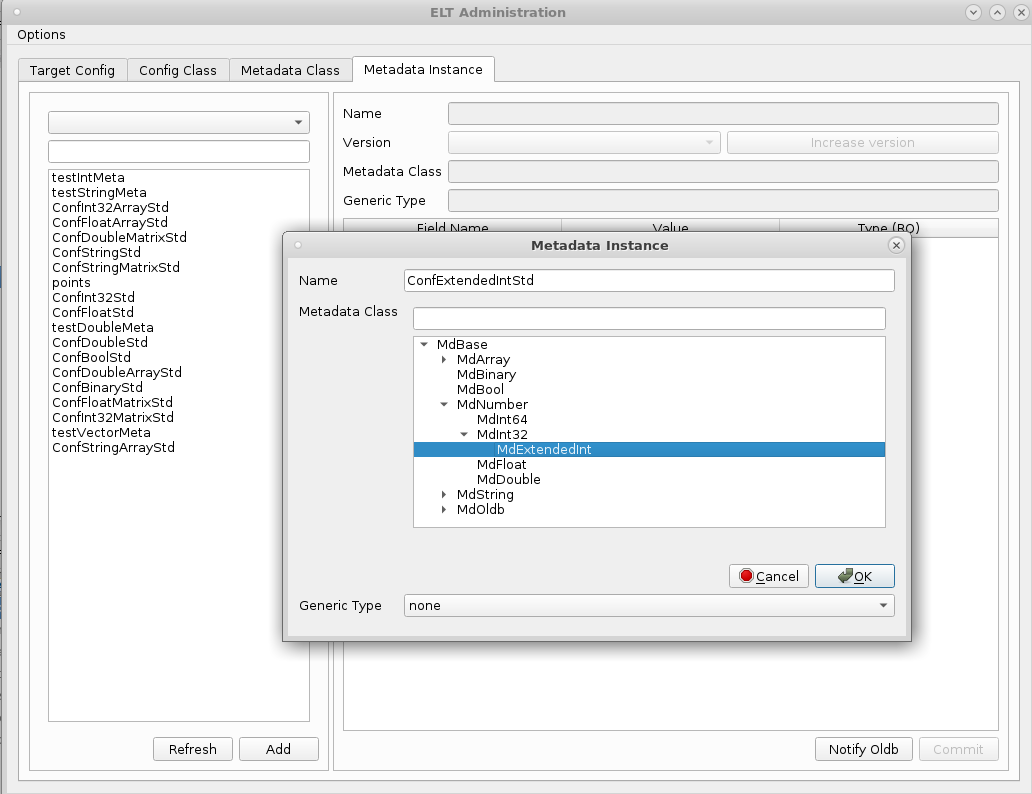Select ConfStringStd in the list
Image resolution: width=1032 pixels, height=794 pixels.
96,253
